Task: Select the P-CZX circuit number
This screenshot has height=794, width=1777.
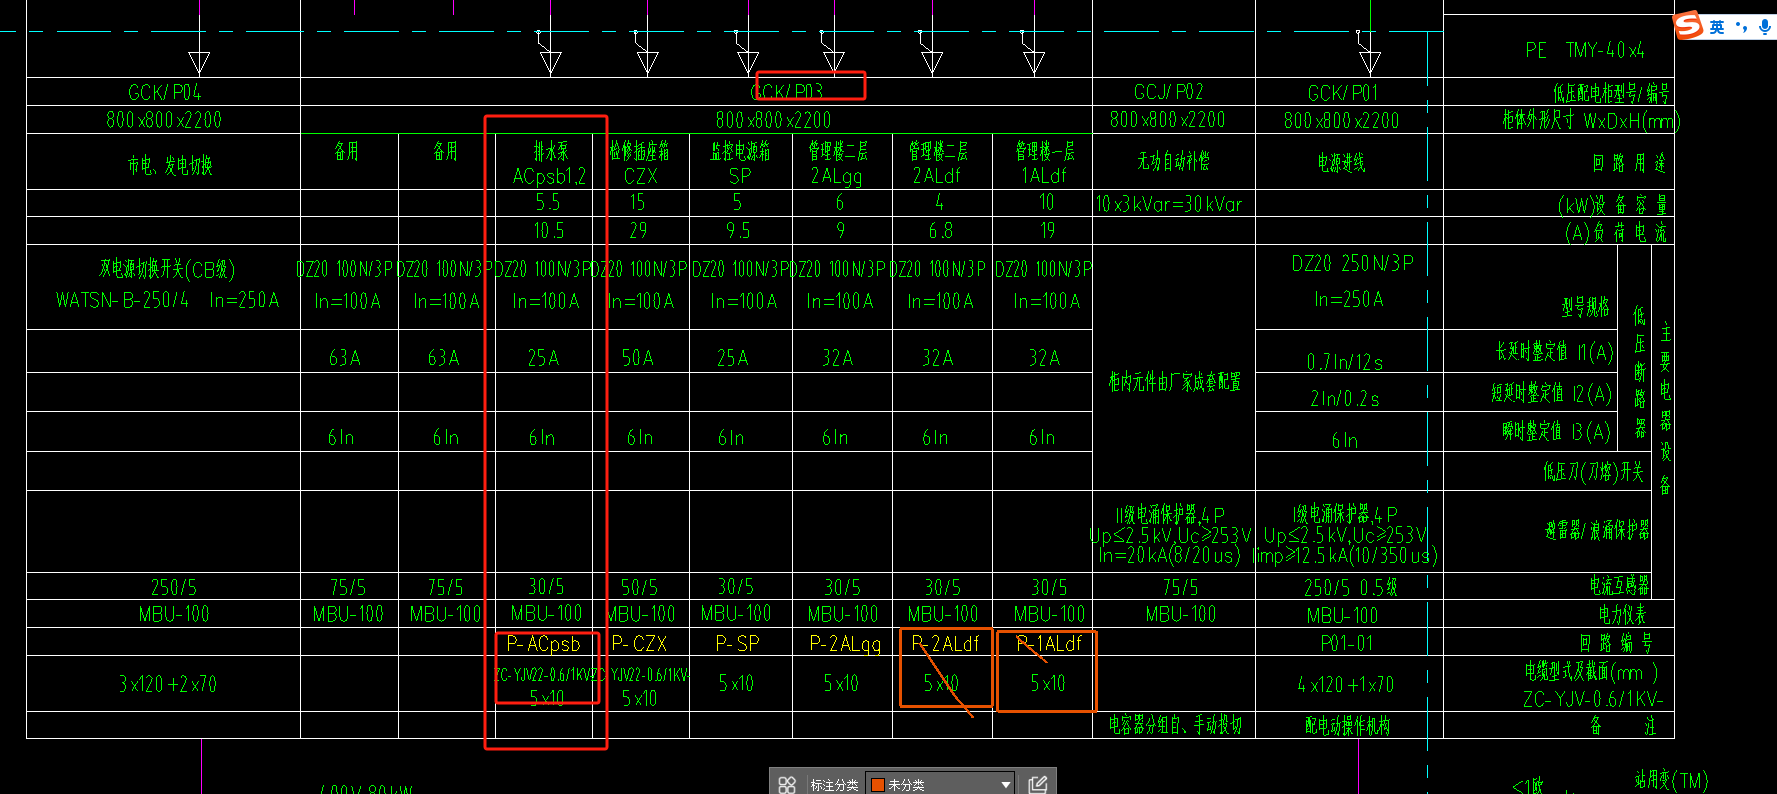Action: (639, 644)
